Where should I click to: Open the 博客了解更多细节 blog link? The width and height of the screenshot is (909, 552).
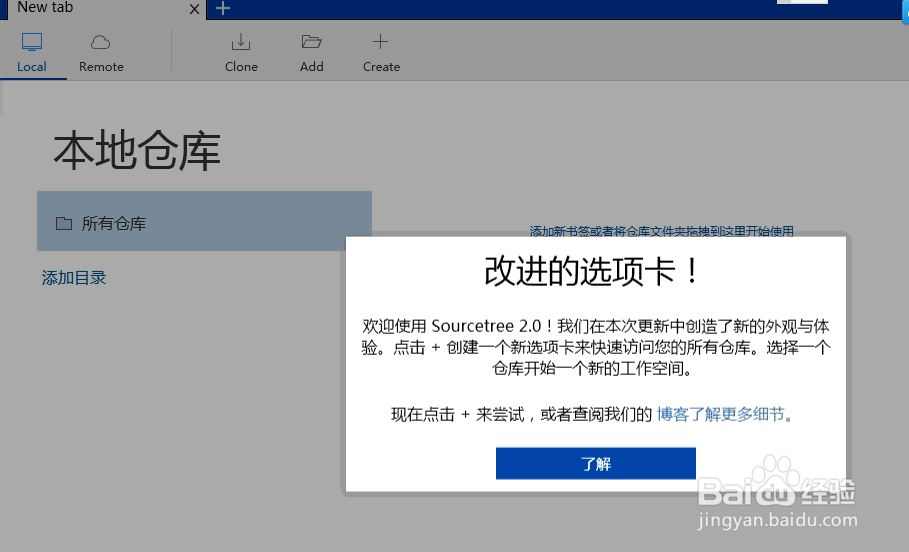tap(725, 414)
